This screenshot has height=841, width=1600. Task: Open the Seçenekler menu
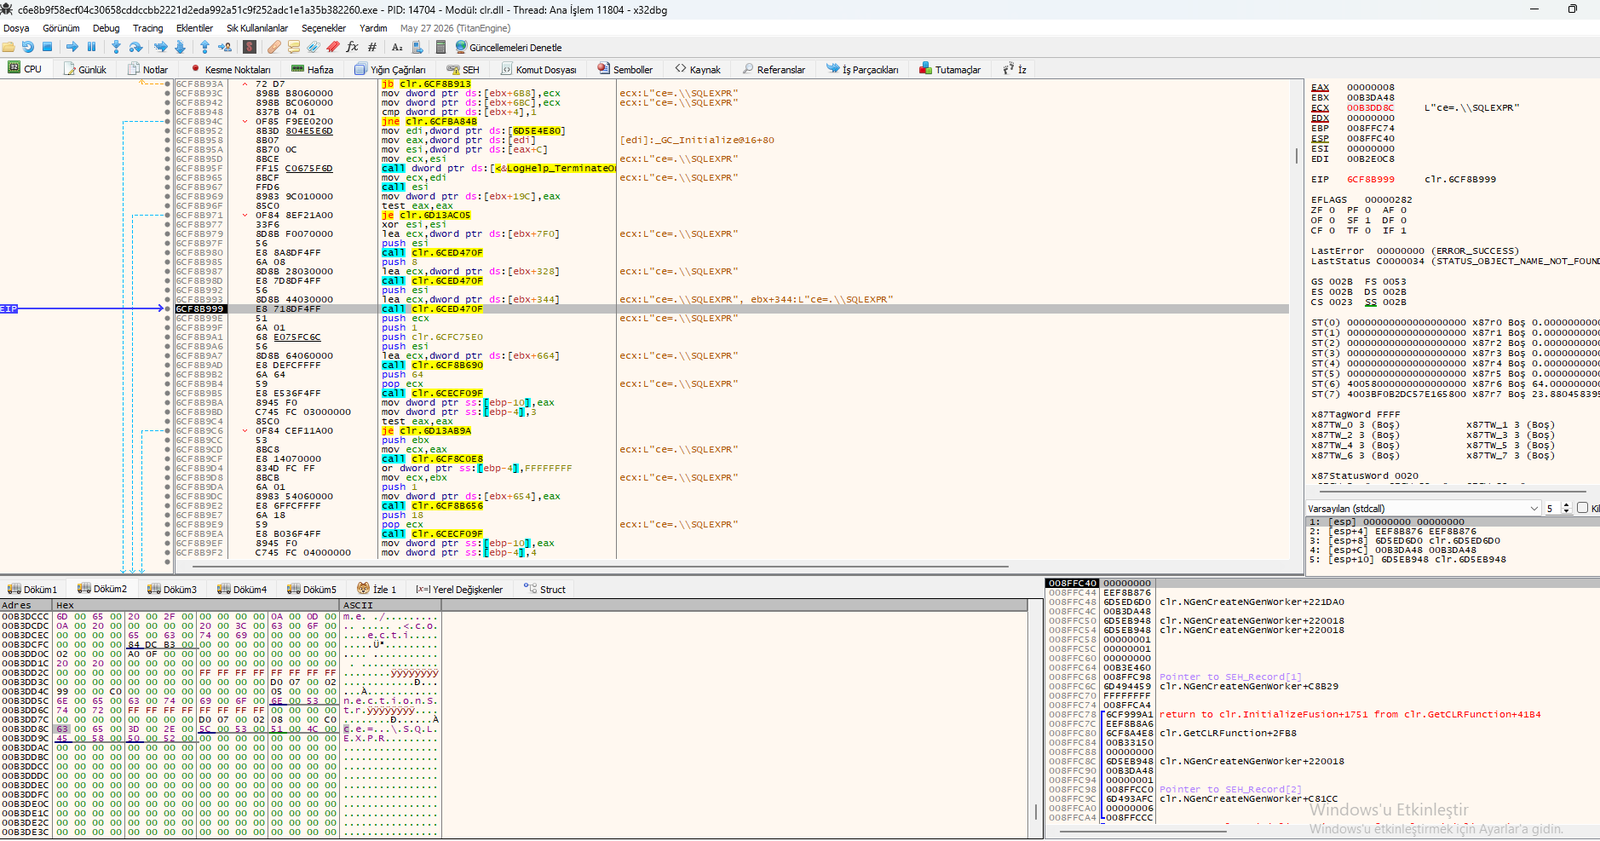coord(324,28)
